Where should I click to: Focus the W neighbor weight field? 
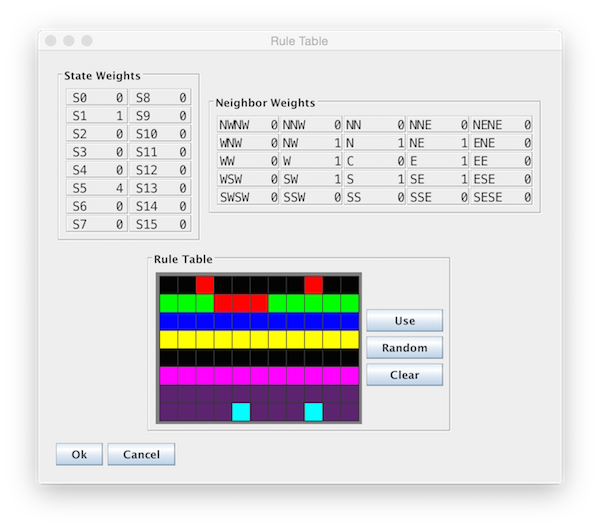click(x=311, y=161)
